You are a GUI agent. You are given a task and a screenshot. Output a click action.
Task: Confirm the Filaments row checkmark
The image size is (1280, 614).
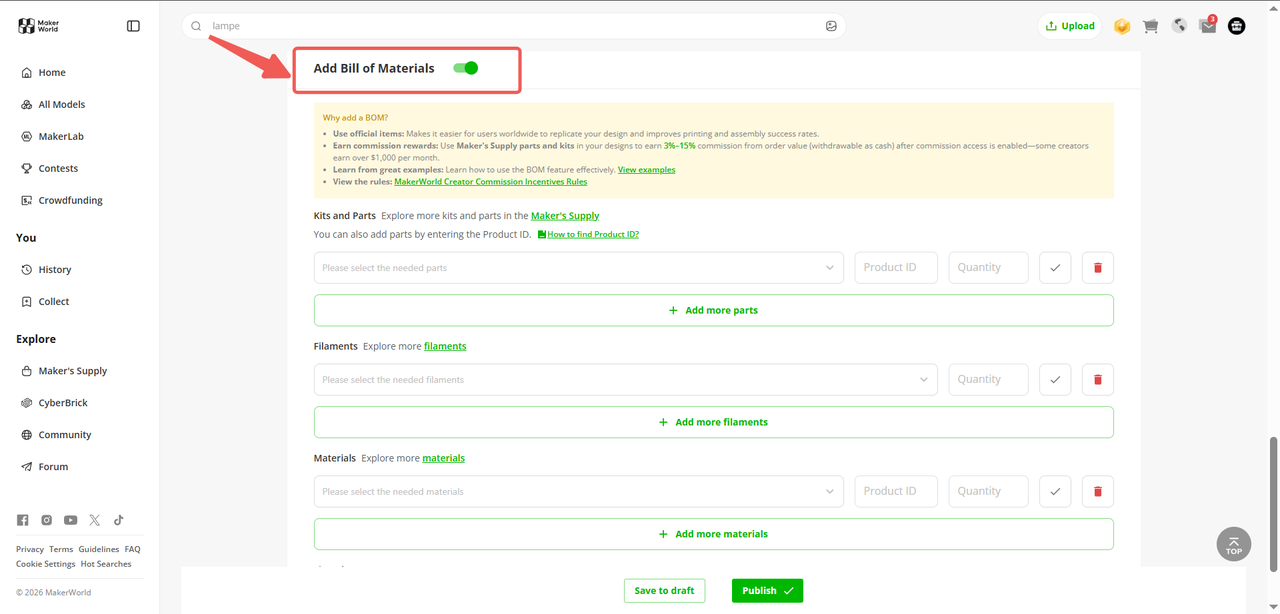[x=1055, y=380]
